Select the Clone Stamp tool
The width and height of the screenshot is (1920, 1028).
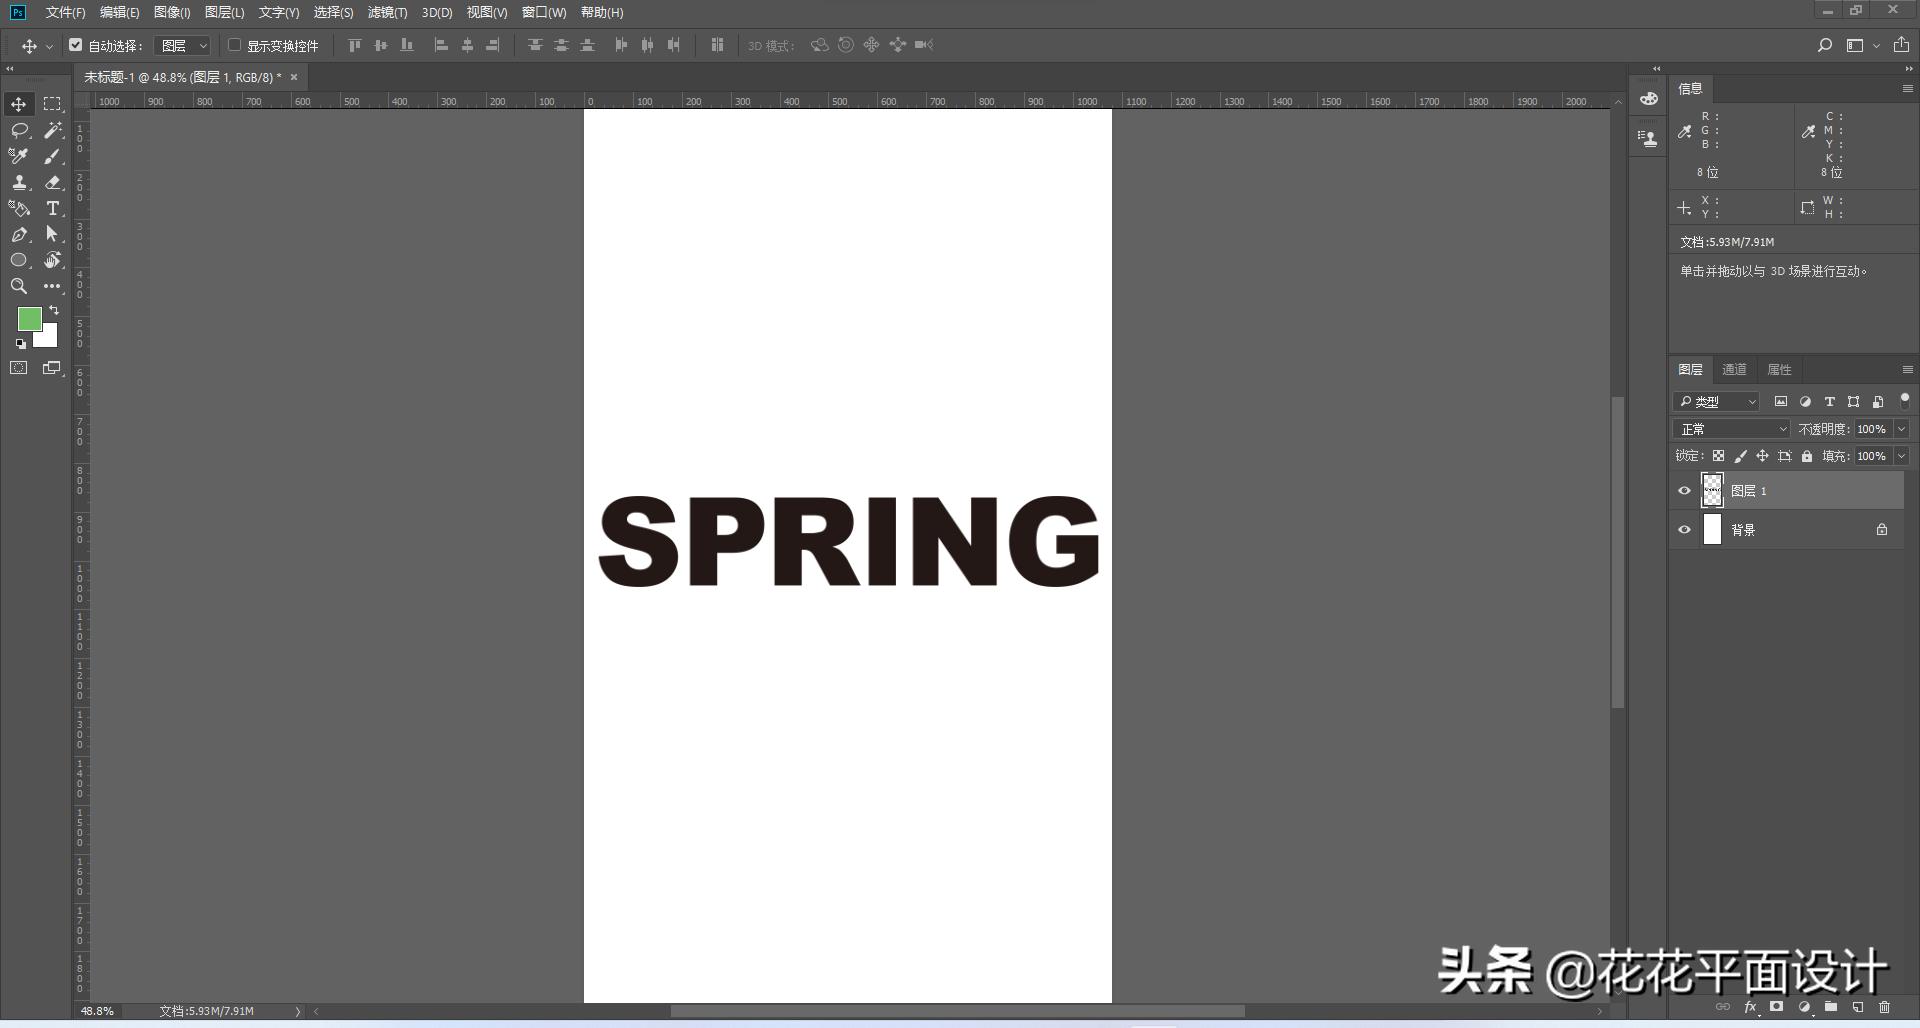tap(19, 183)
